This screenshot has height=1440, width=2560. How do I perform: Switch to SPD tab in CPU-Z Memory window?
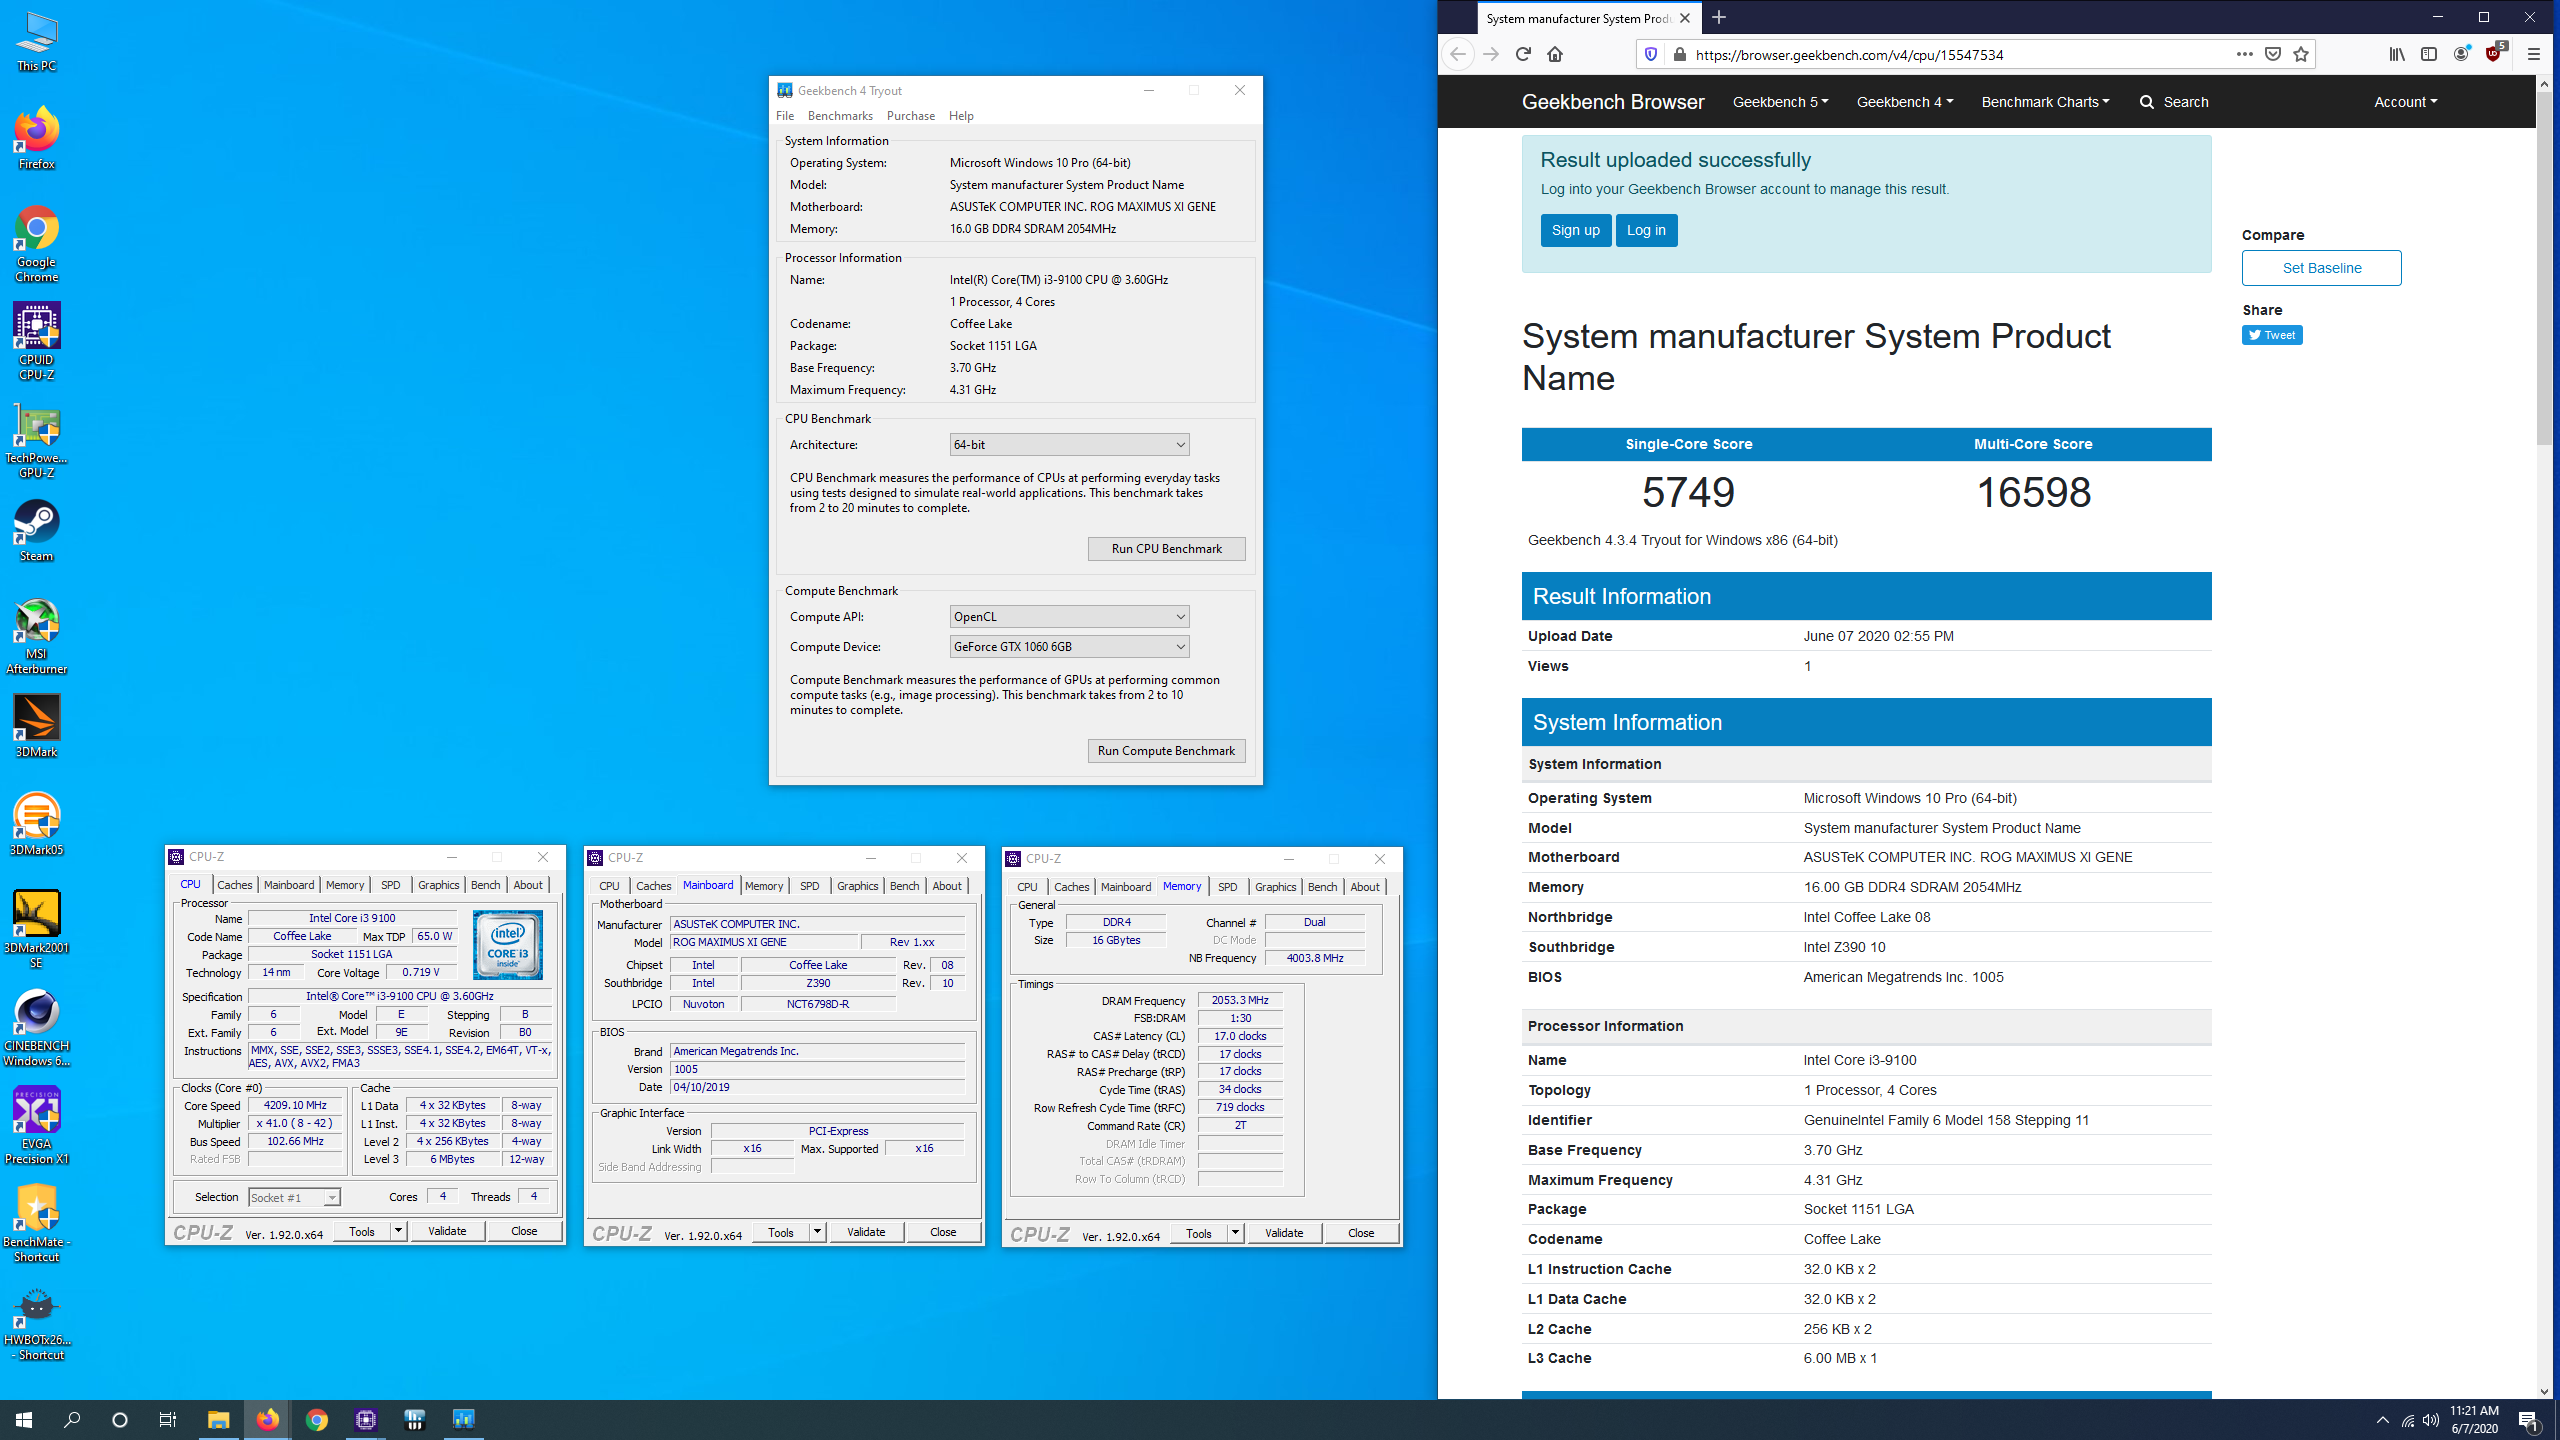(x=1228, y=887)
